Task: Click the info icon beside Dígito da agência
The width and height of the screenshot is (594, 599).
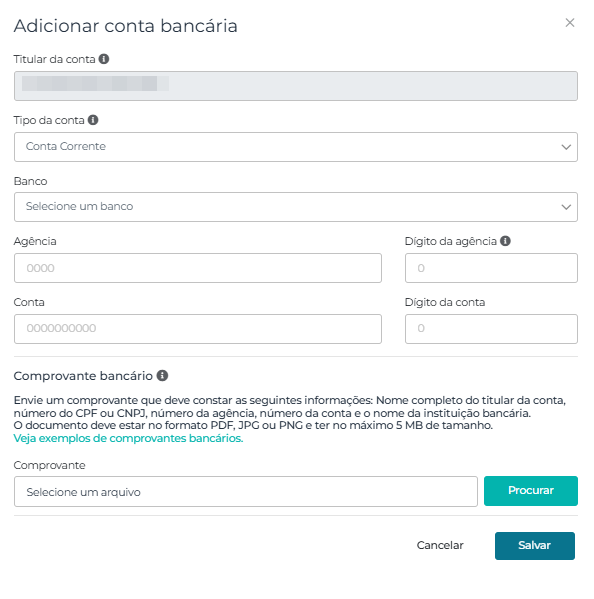Action: pyautogui.click(x=505, y=241)
